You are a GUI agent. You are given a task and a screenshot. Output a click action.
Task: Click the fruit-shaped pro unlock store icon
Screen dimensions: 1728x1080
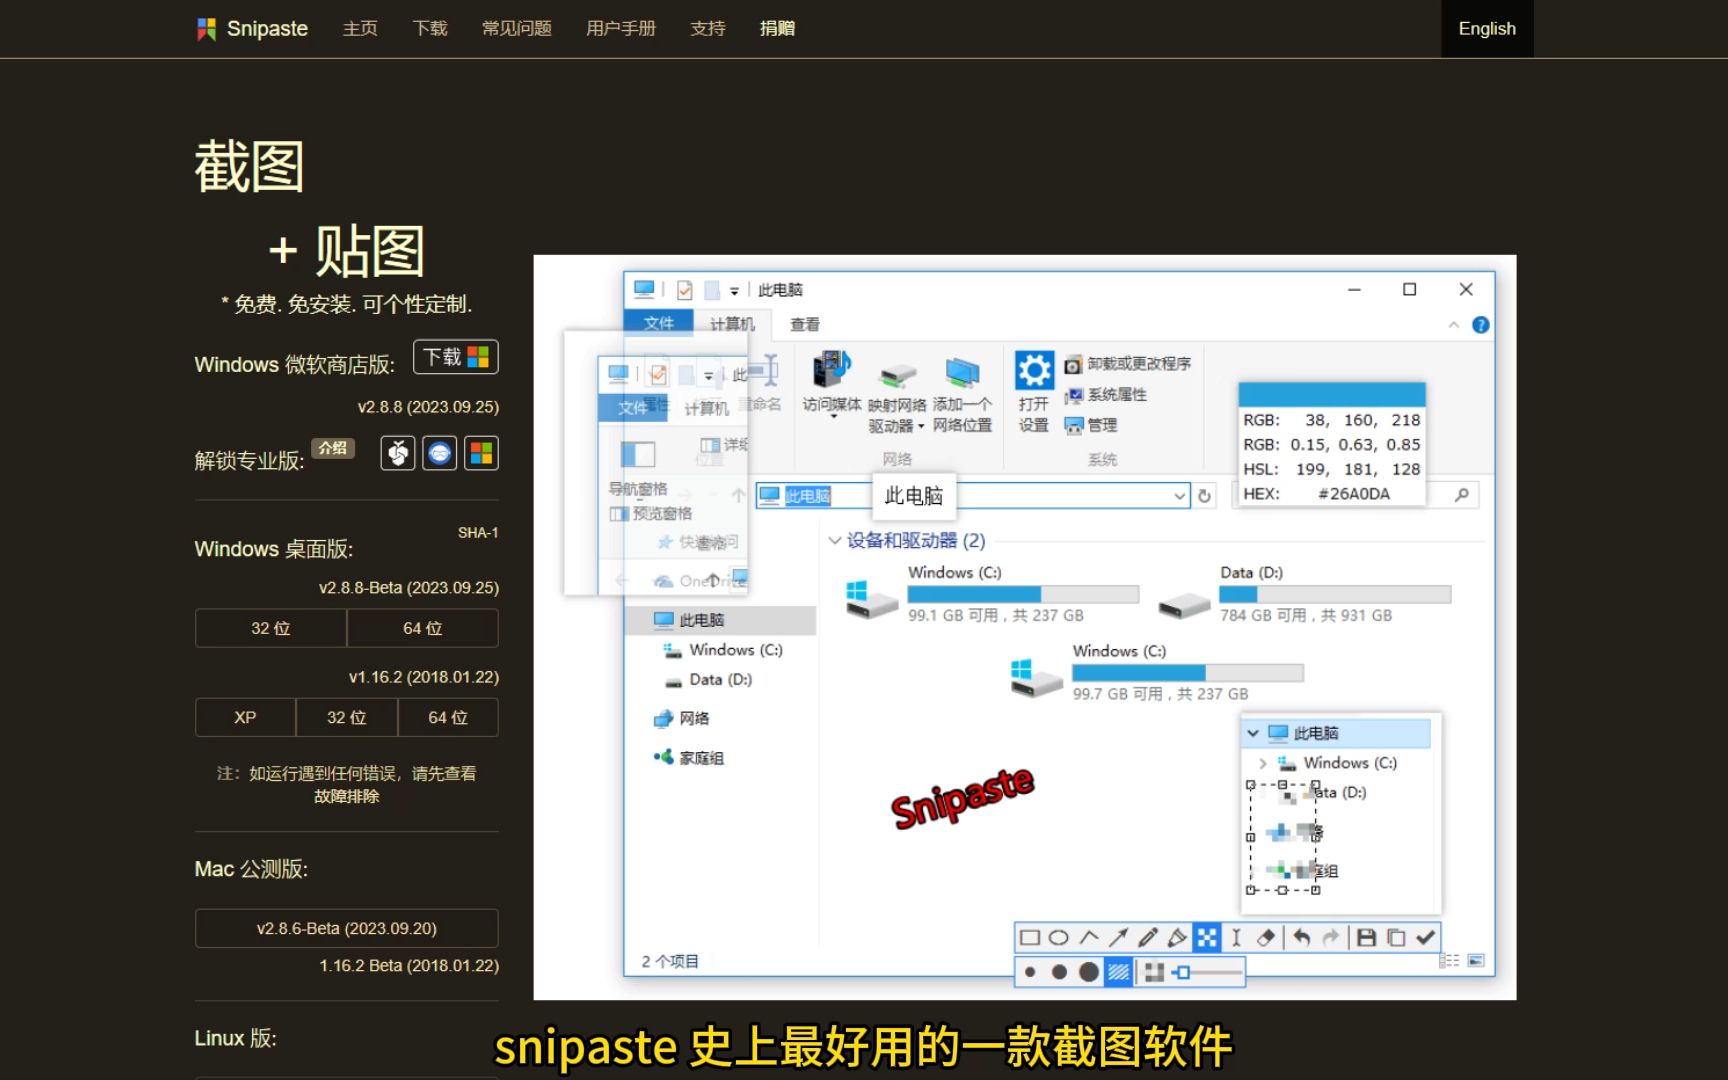pos(398,454)
